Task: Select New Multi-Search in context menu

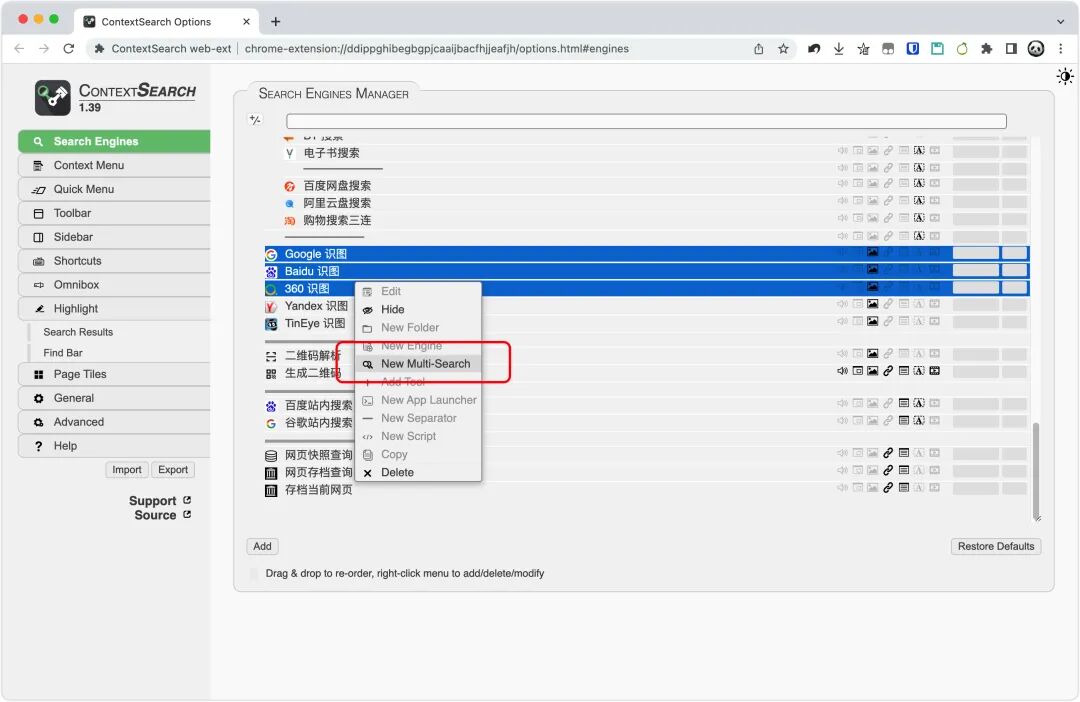Action: click(417, 364)
